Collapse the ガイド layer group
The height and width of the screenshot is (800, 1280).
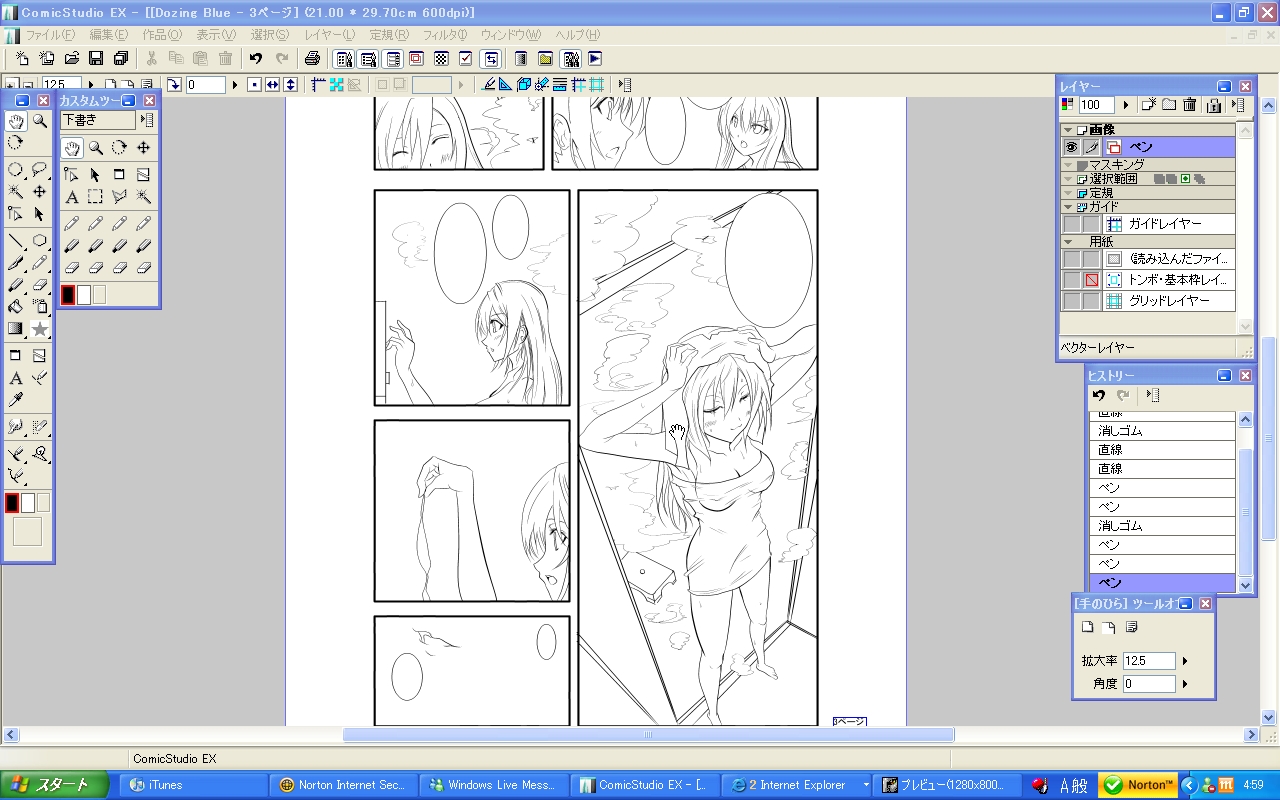(1068, 207)
